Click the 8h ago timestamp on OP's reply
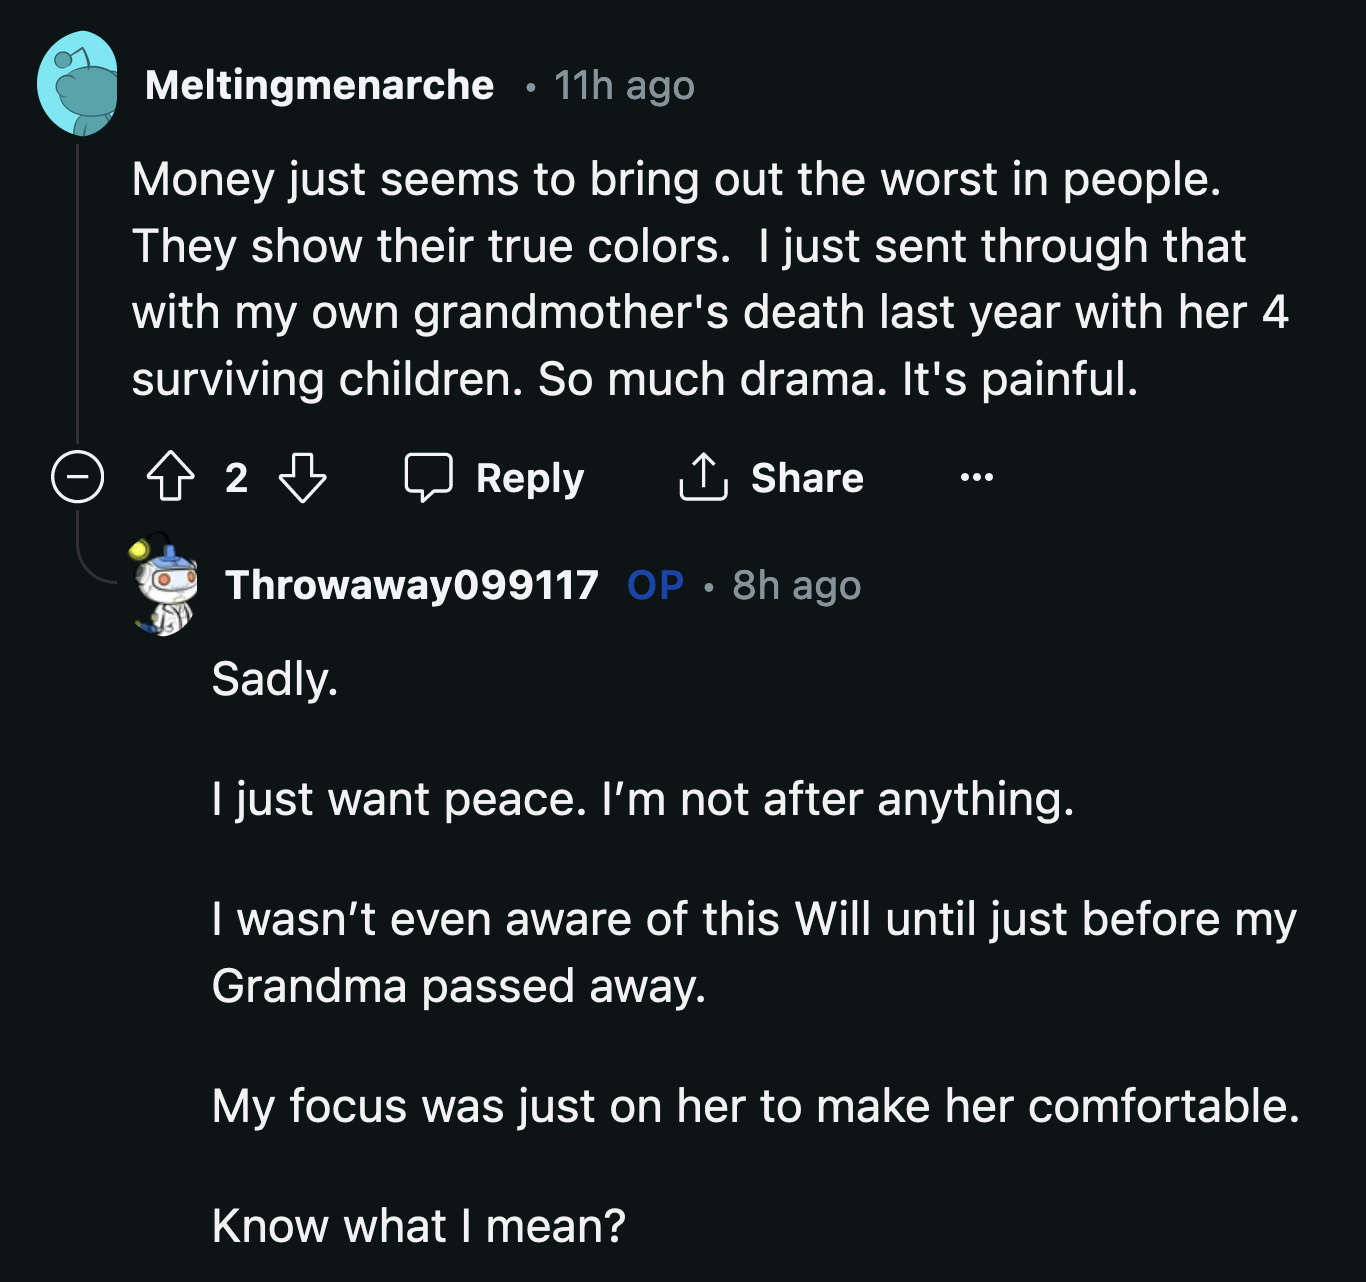1366x1282 pixels. [797, 586]
